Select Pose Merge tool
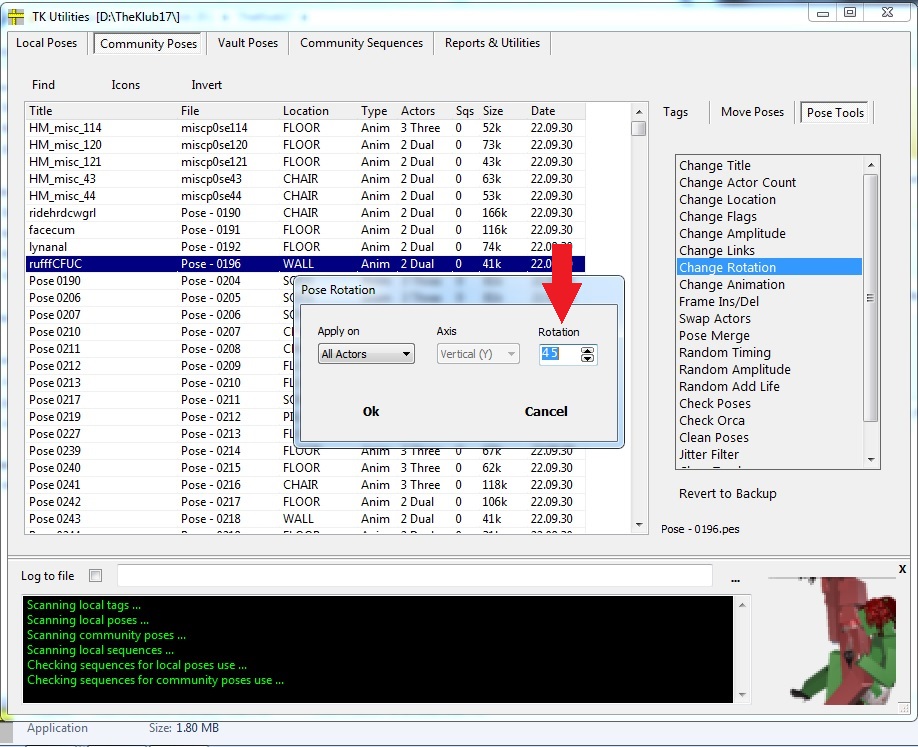This screenshot has height=747, width=918. point(714,335)
